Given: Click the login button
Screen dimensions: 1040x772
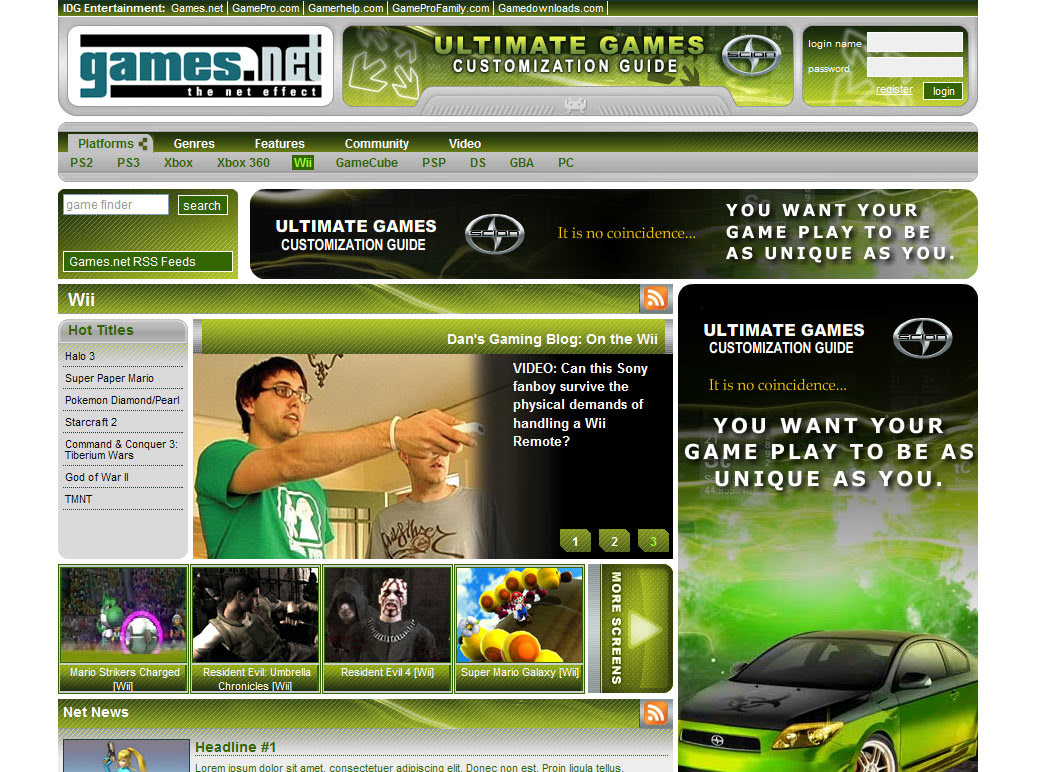Looking at the screenshot, I should [943, 91].
